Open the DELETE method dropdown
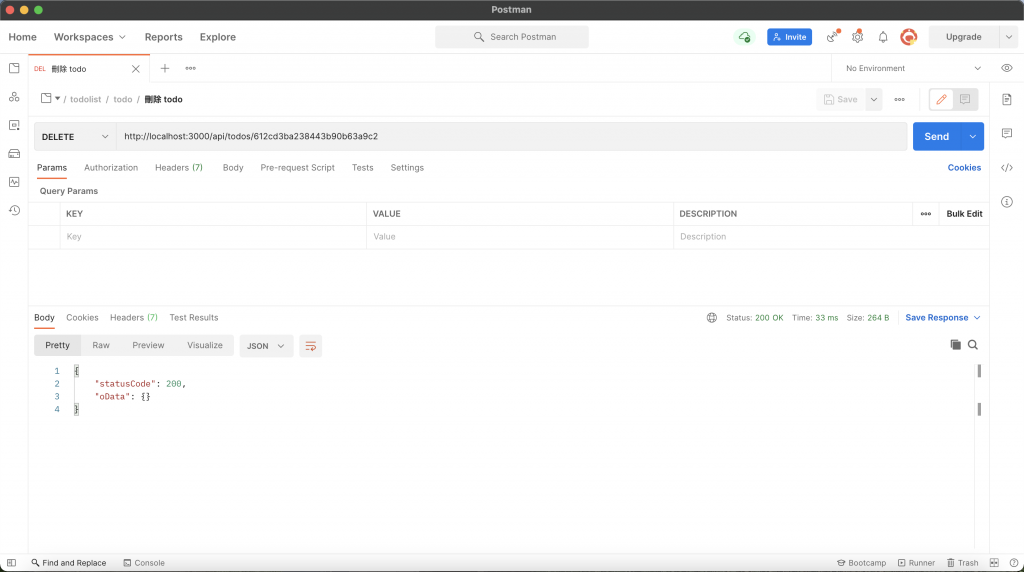The image size is (1024, 572). tap(75, 136)
